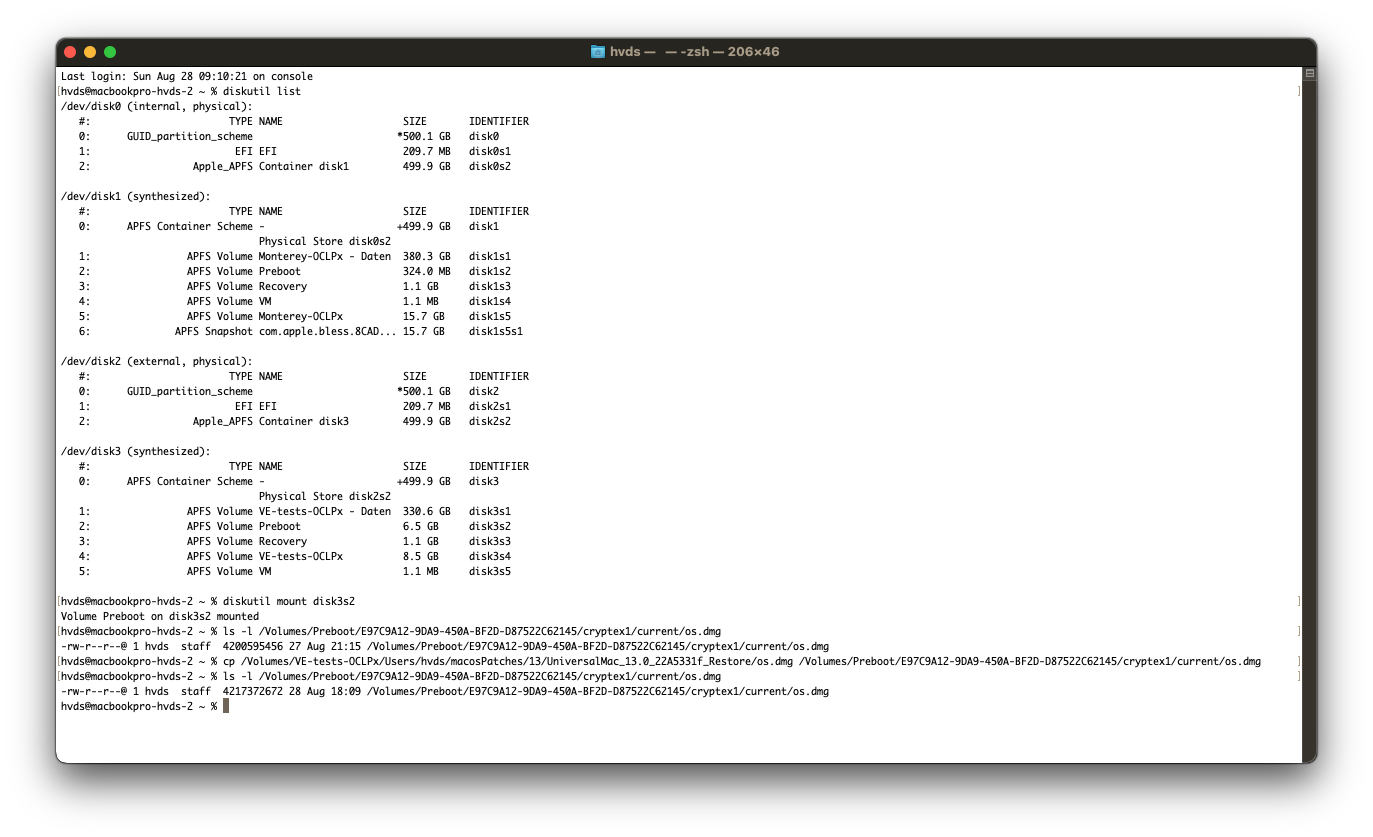This screenshot has height=837, width=1373.
Task: Click "Container disk3" in the disk2 table
Action: pyautogui.click(x=304, y=421)
